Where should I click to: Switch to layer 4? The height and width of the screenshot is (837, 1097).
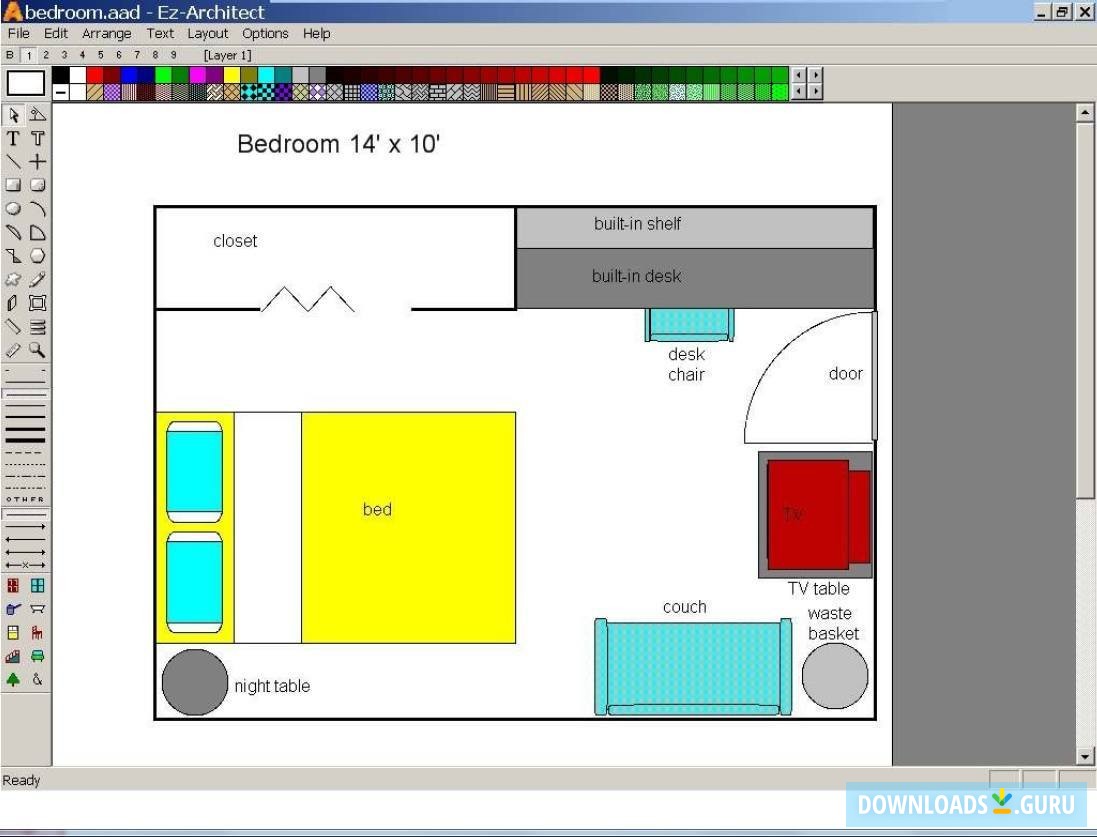pyautogui.click(x=83, y=55)
